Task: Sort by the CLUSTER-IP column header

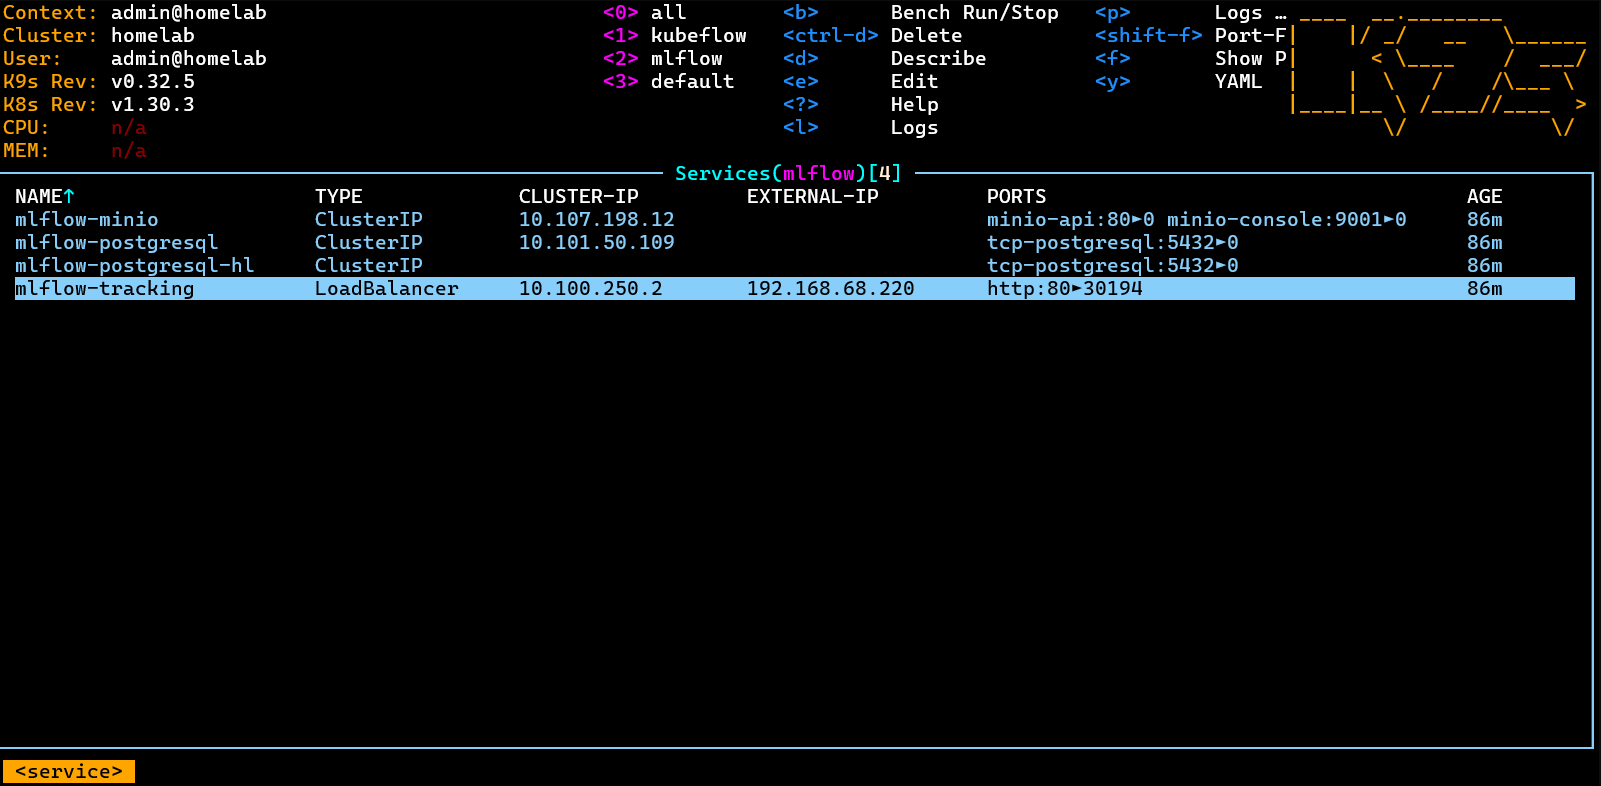Action: 579,196
